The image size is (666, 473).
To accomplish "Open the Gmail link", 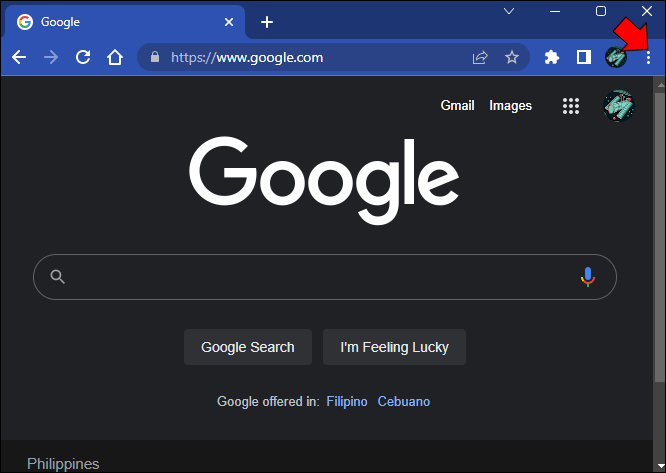I will pyautogui.click(x=457, y=105).
